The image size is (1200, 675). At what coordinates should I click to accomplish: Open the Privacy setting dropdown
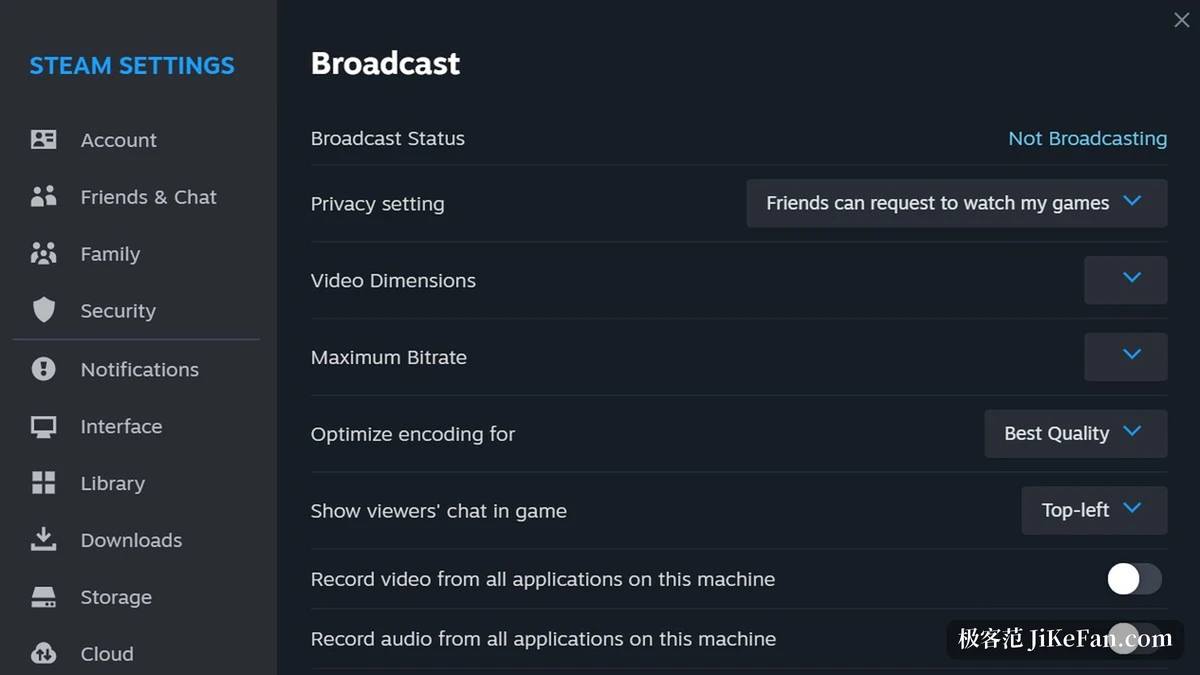[957, 203]
